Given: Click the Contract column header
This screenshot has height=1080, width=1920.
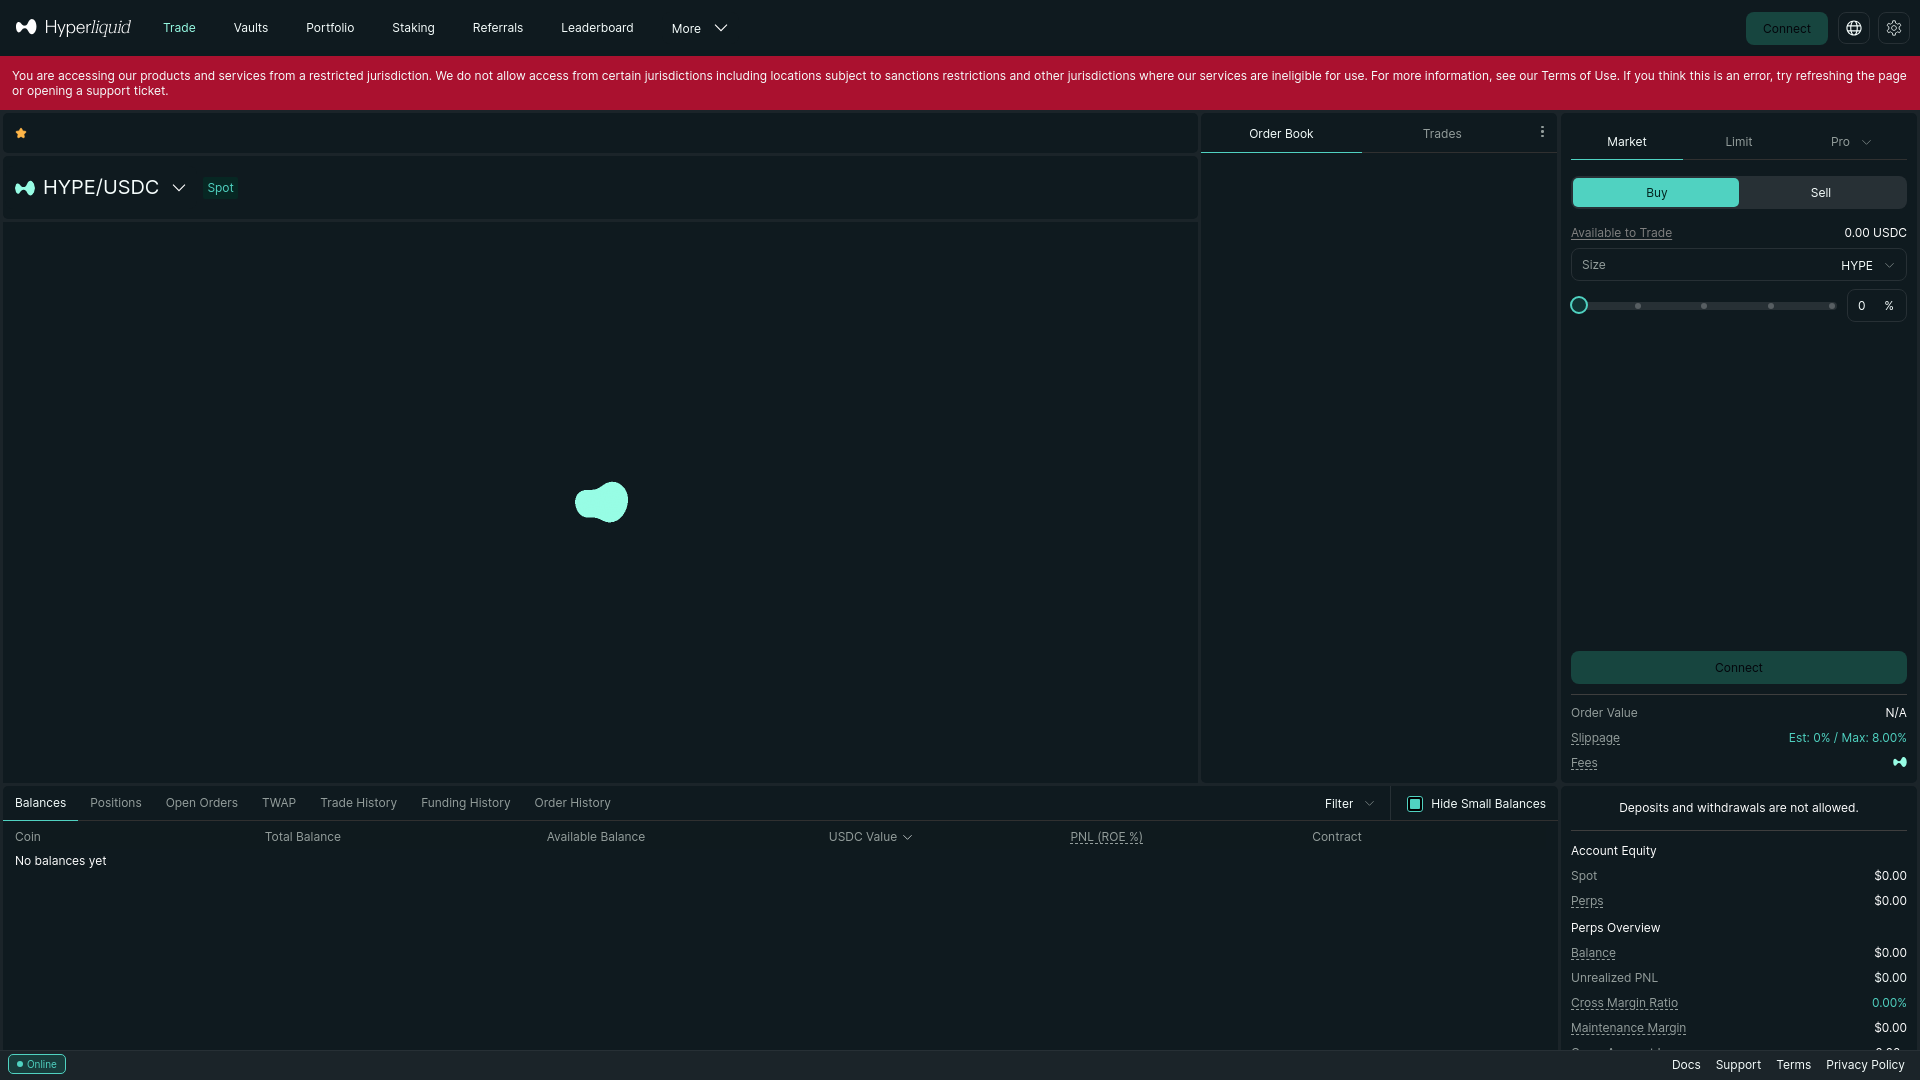Looking at the screenshot, I should pos(1337,837).
